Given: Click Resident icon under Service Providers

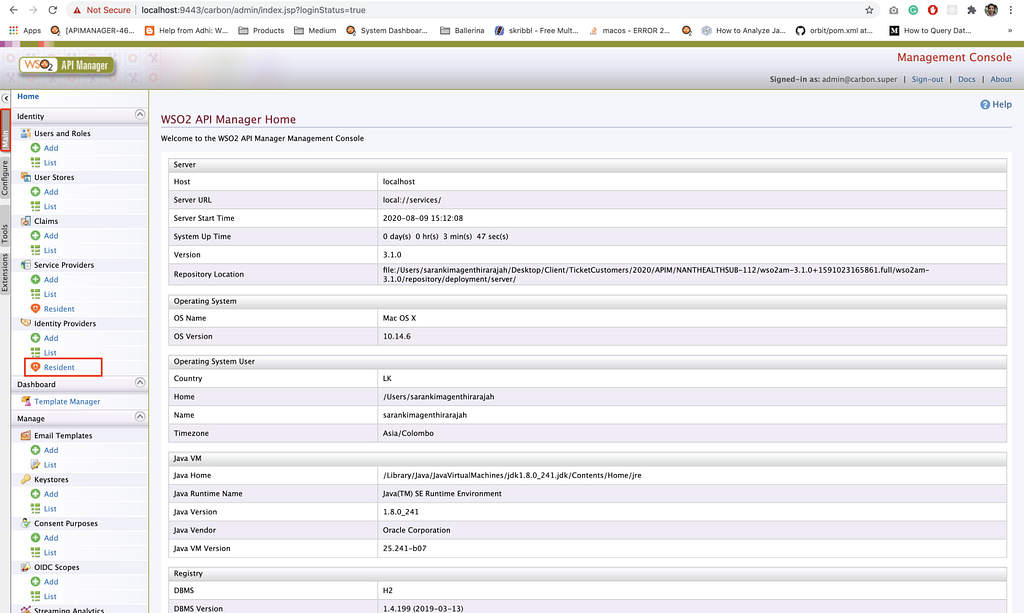Looking at the screenshot, I should point(35,308).
